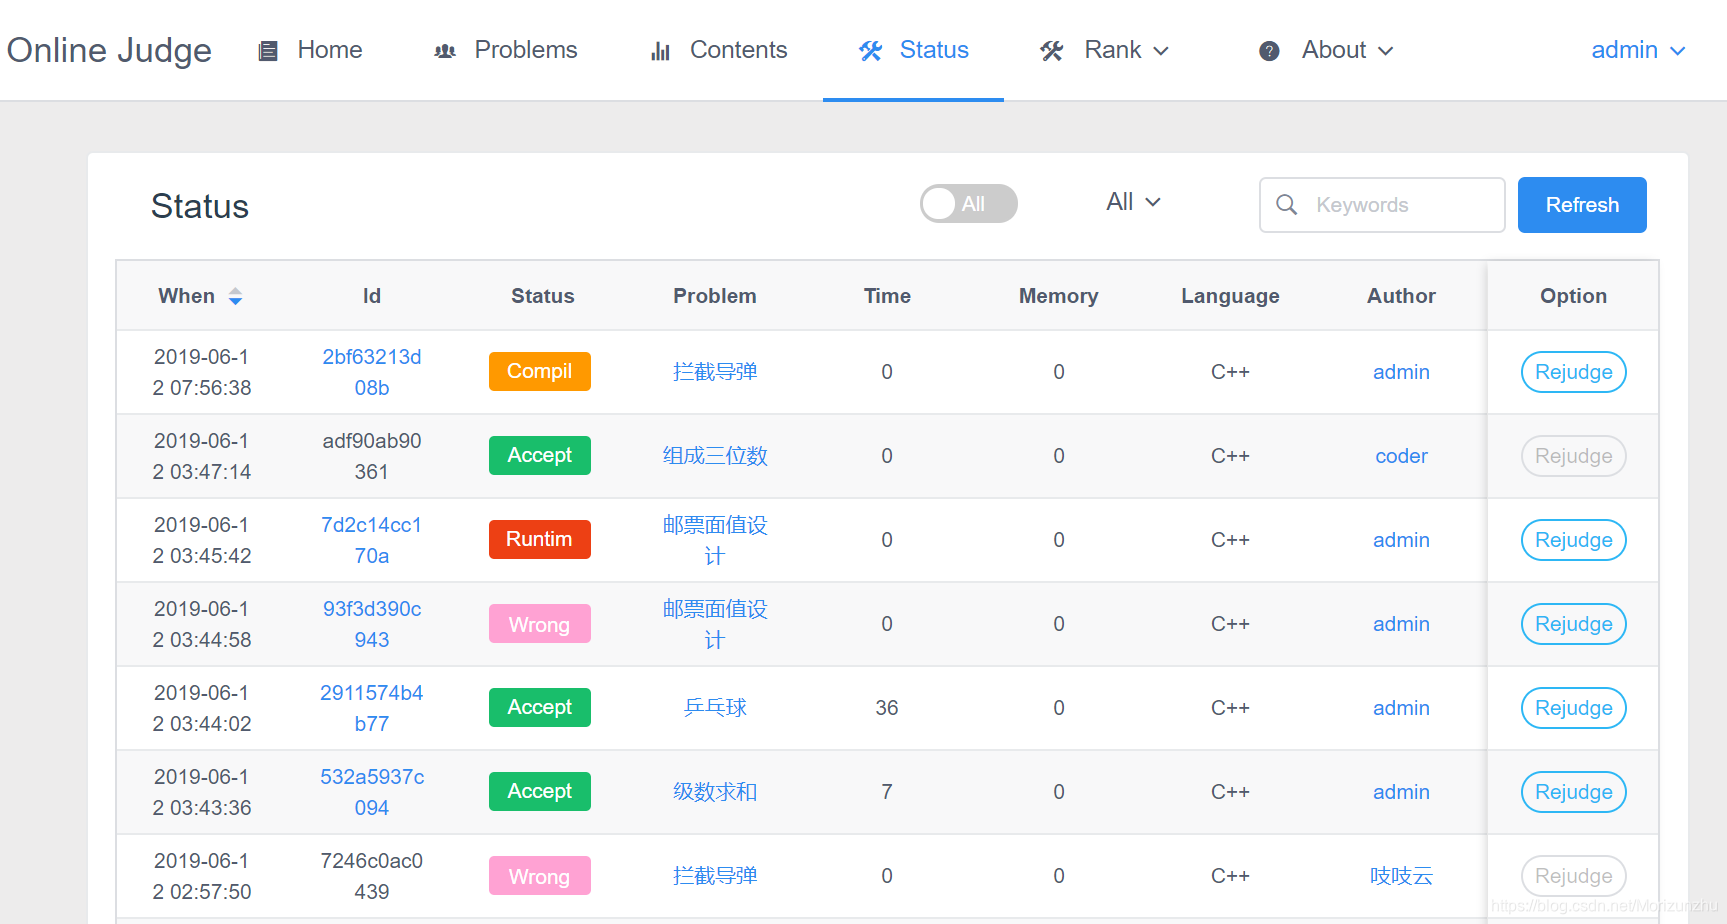
Task: Open problem 组成三位数
Action: pos(715,456)
